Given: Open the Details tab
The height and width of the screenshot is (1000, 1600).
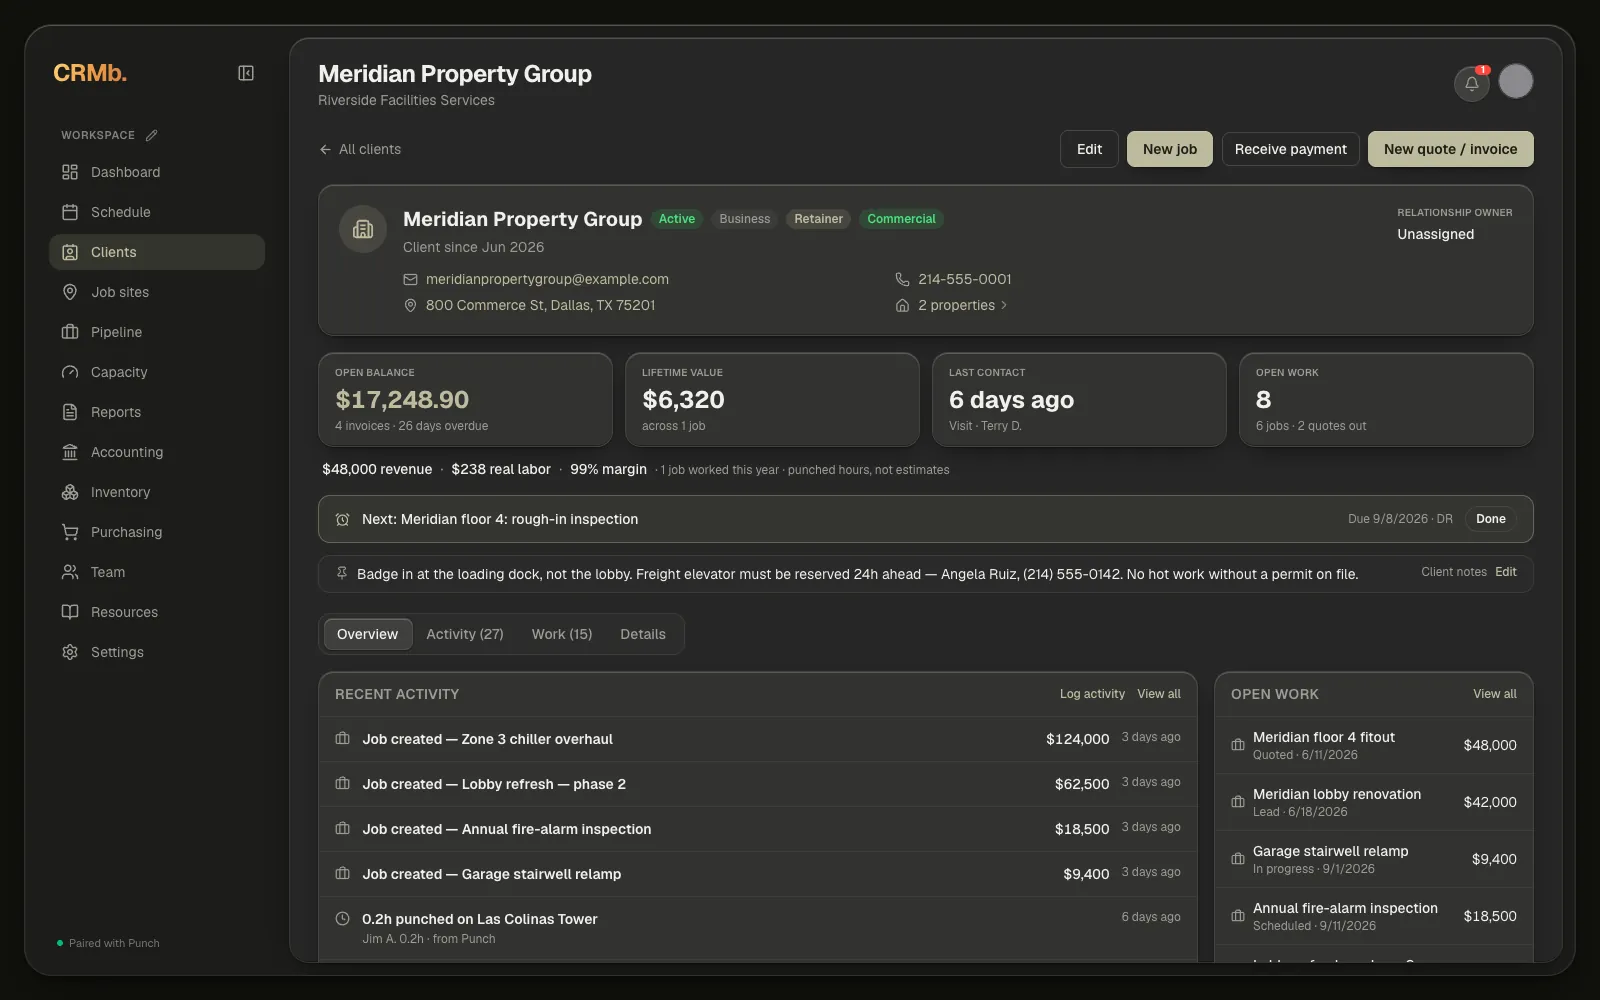Looking at the screenshot, I should pos(643,634).
